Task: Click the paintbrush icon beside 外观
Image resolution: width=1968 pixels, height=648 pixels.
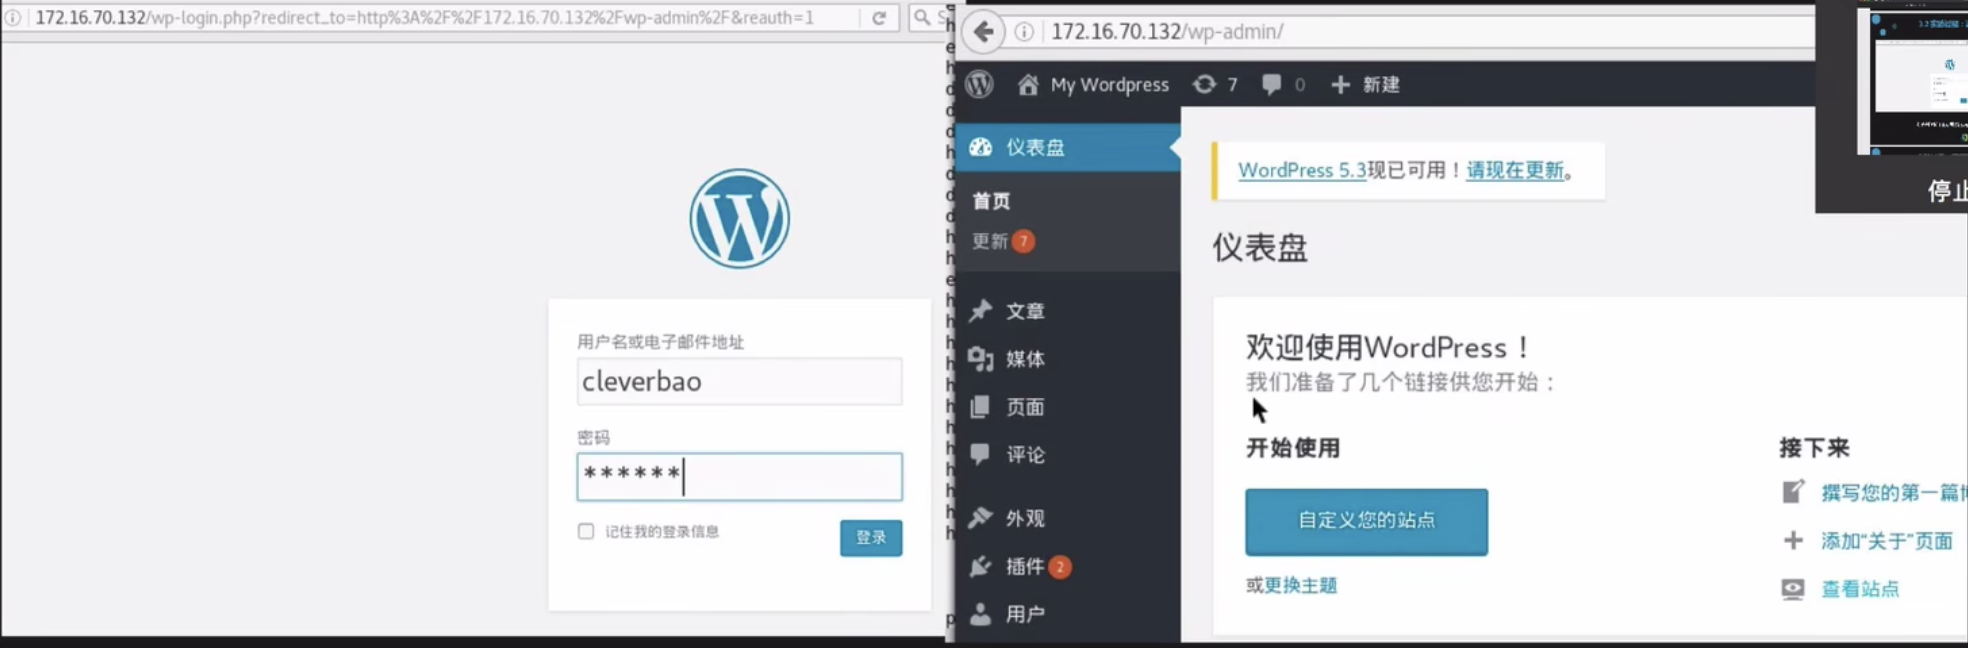Action: point(980,517)
